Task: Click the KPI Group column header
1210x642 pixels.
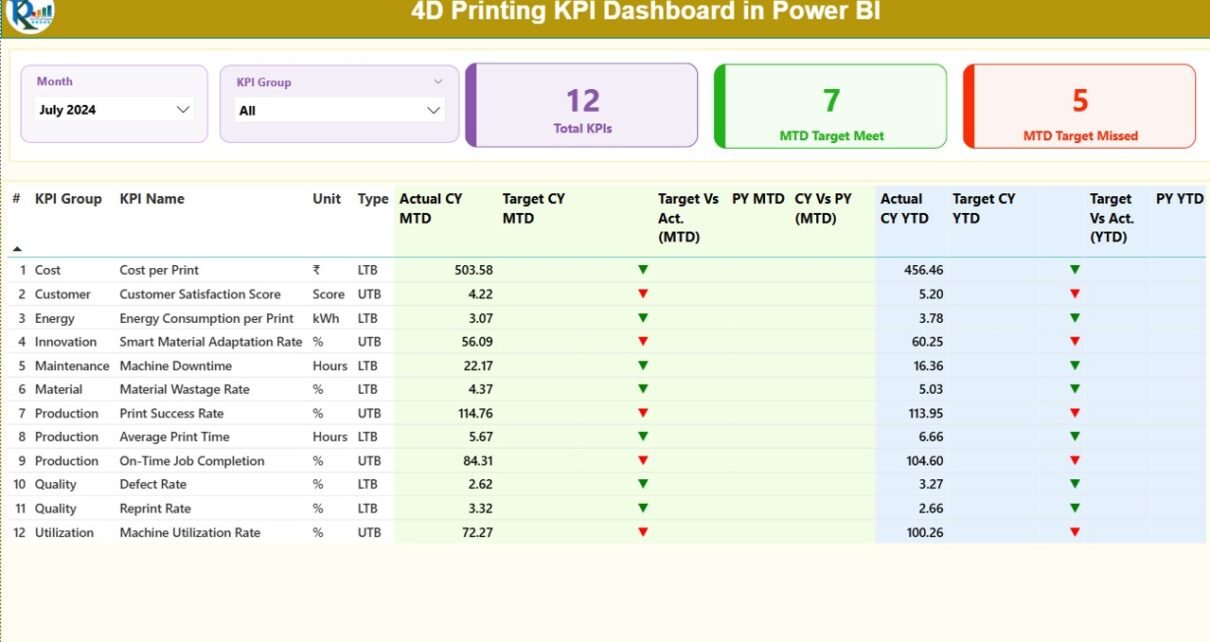Action: (68, 199)
